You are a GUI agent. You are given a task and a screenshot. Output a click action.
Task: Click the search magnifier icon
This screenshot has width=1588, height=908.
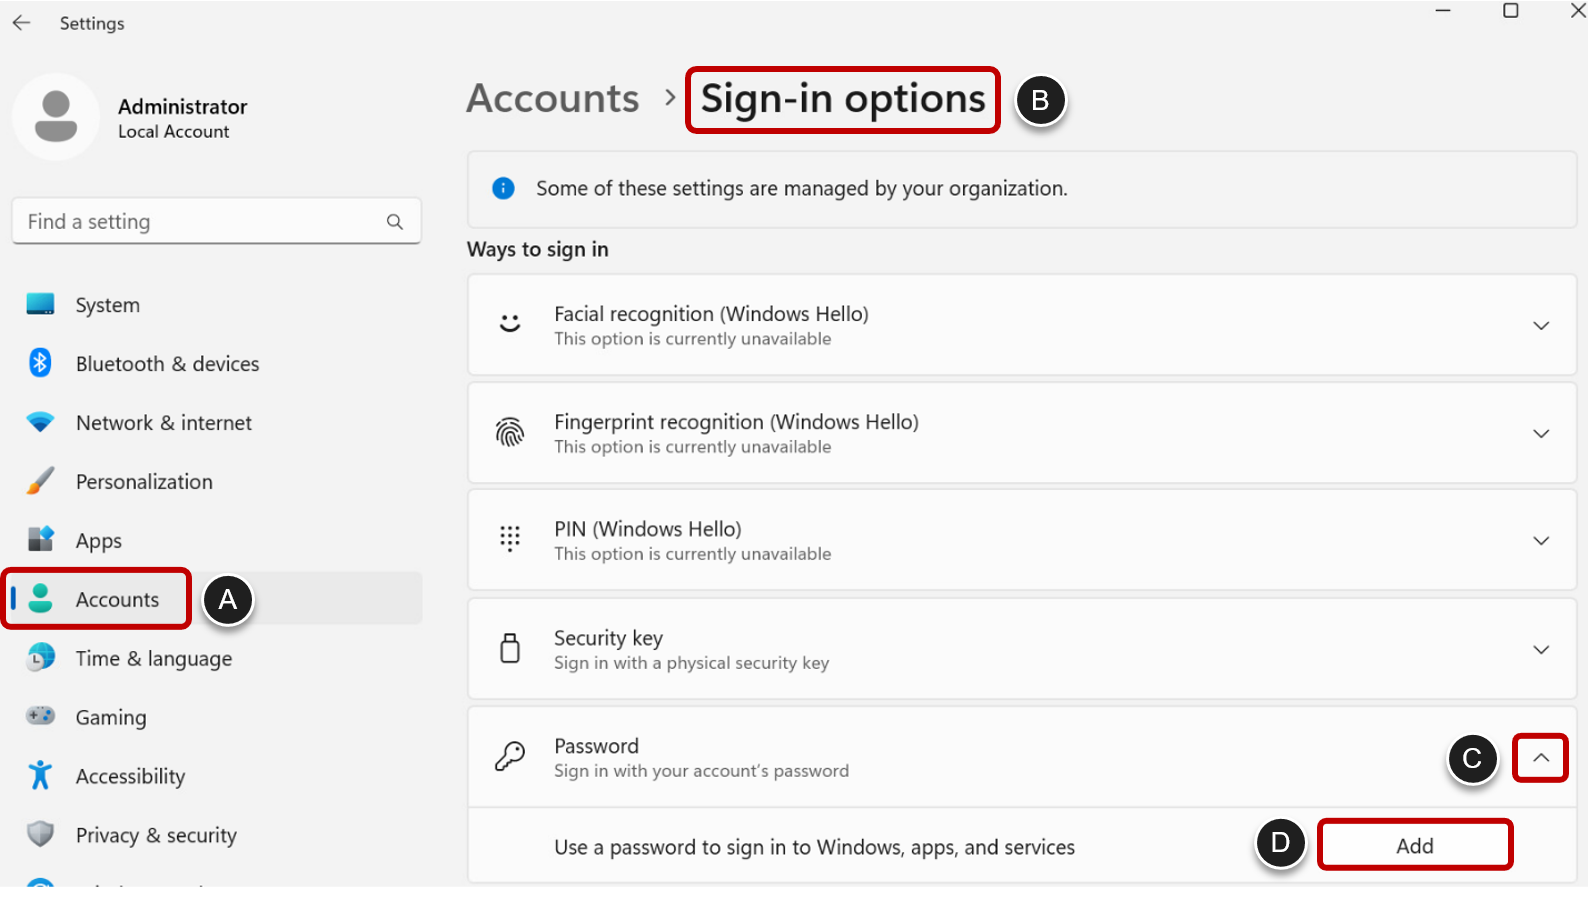(x=395, y=222)
